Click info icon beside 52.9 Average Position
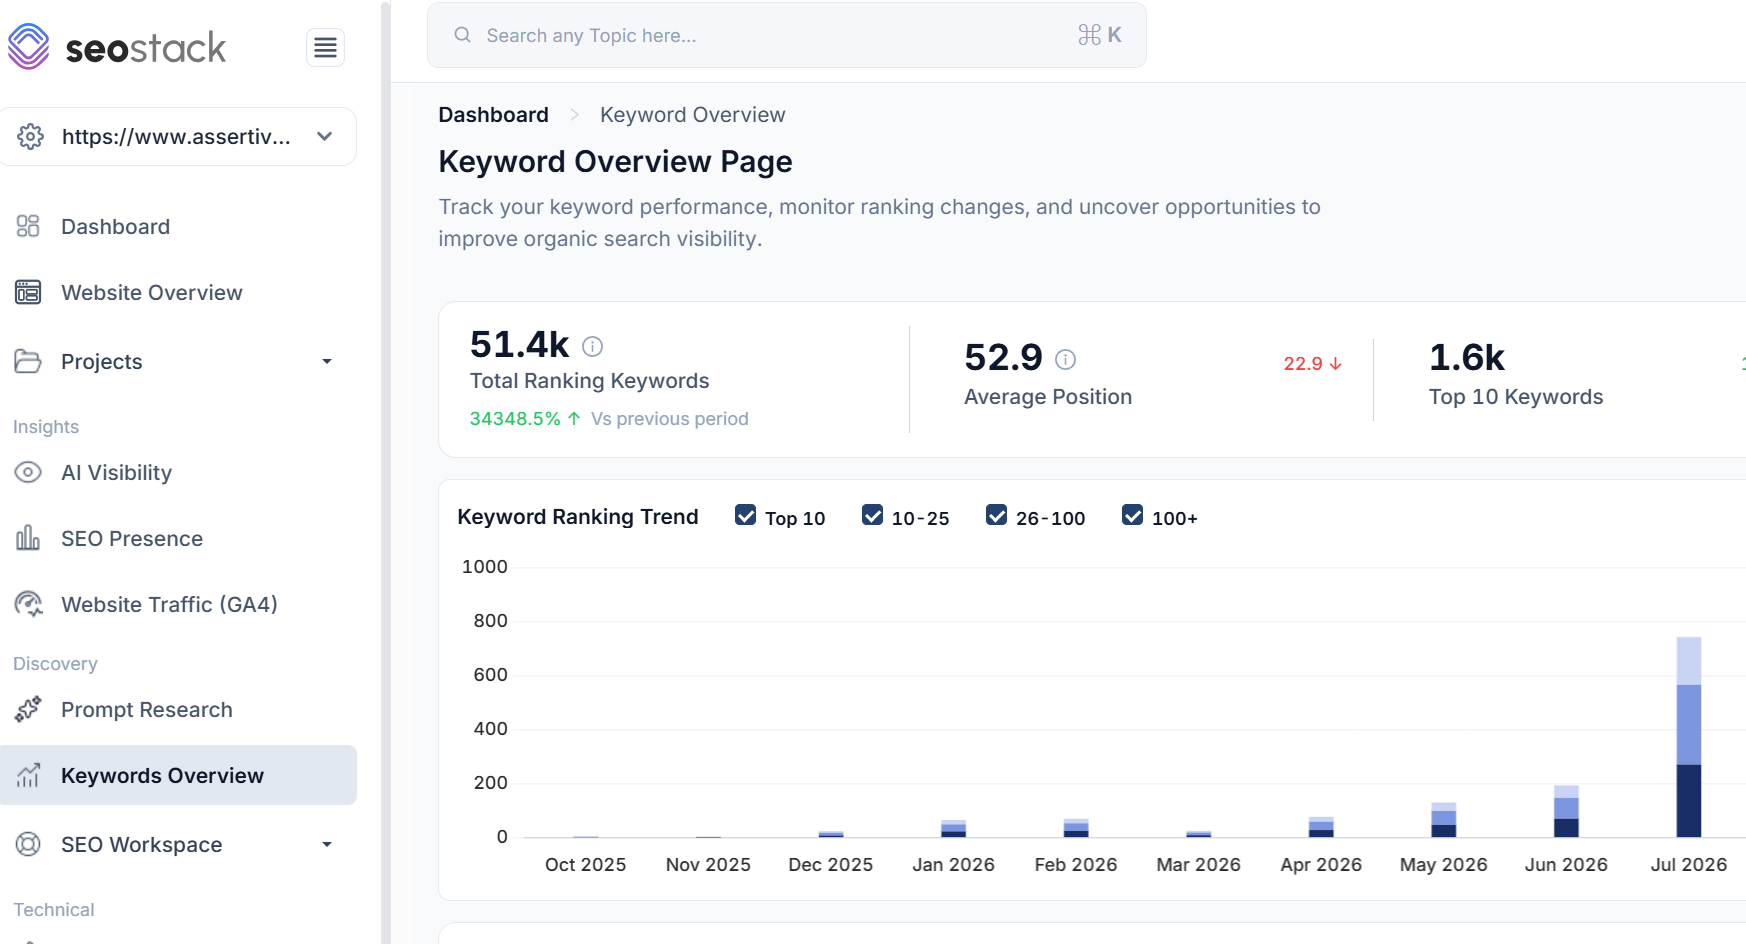 click(1066, 359)
